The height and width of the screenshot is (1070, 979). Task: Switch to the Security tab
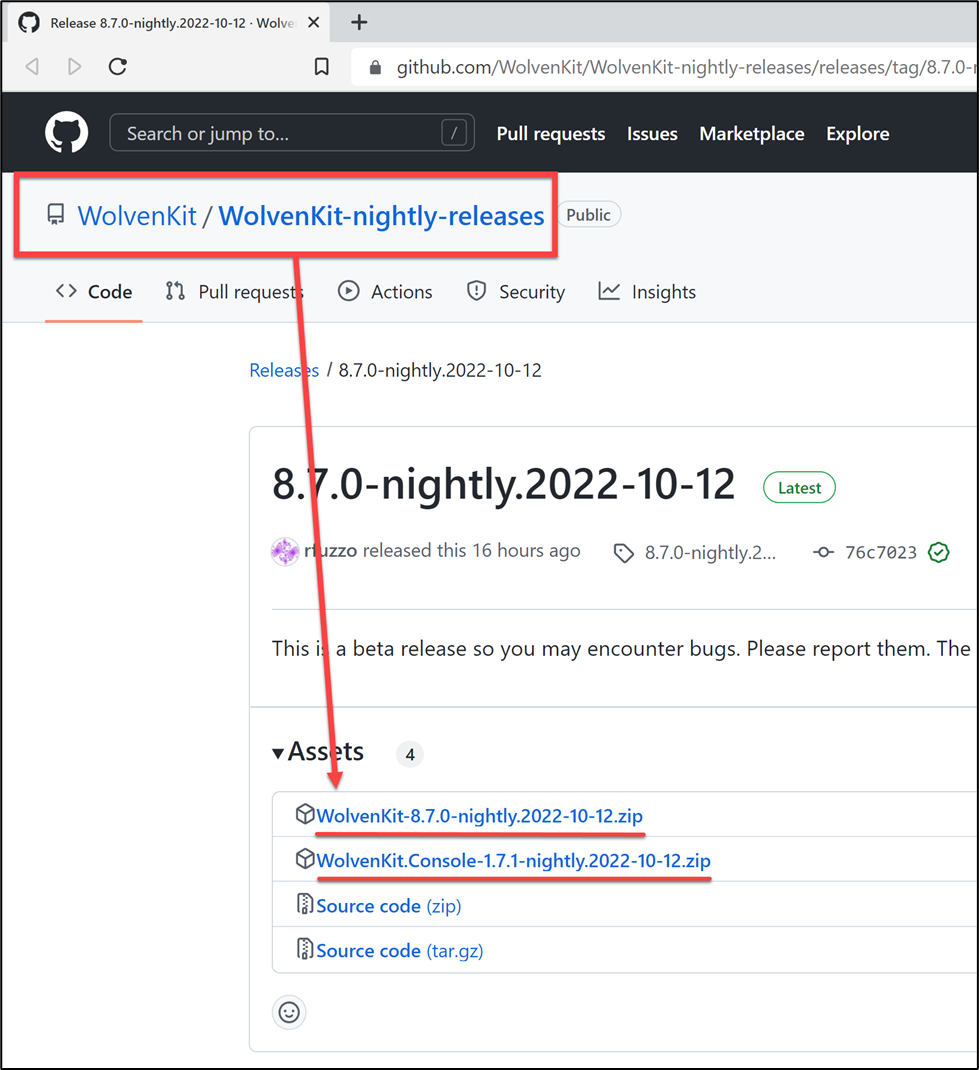(515, 292)
